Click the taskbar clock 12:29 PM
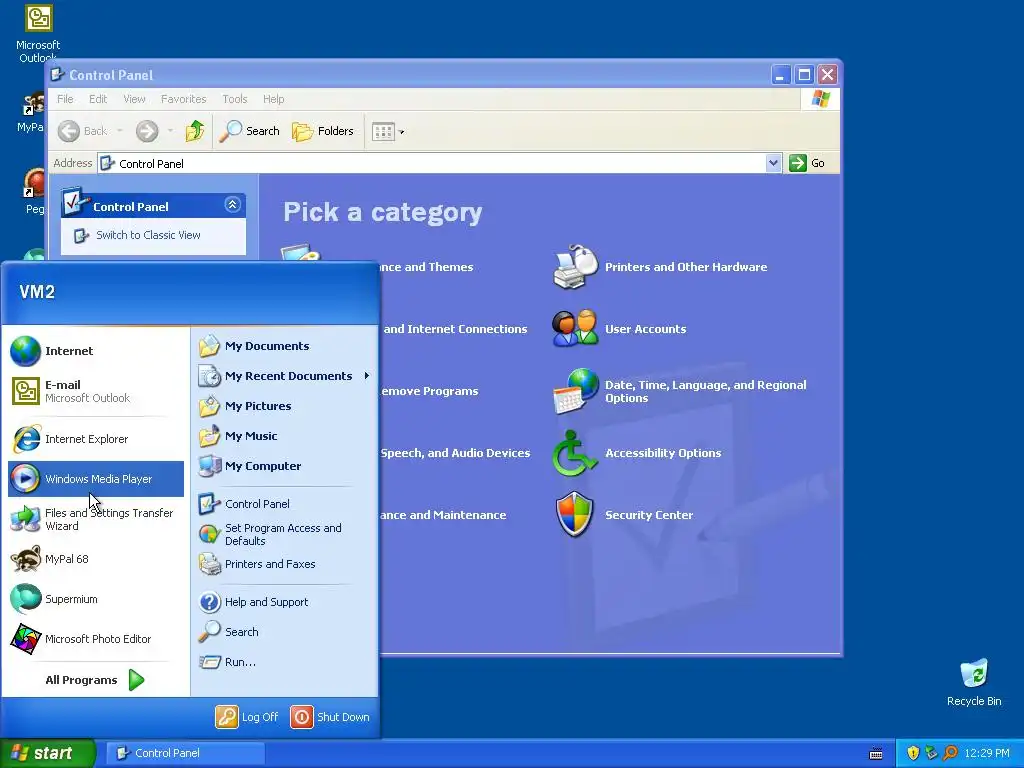 click(987, 753)
